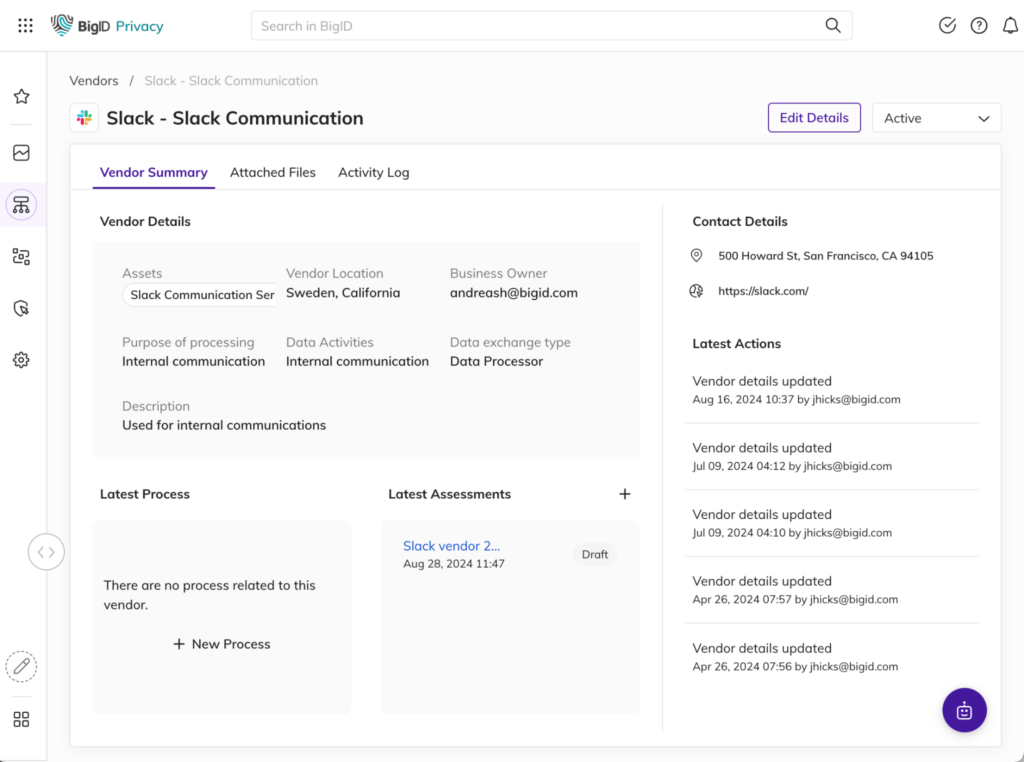Expand the sidebar with the arrows toggle
1024x762 pixels.
(46, 551)
